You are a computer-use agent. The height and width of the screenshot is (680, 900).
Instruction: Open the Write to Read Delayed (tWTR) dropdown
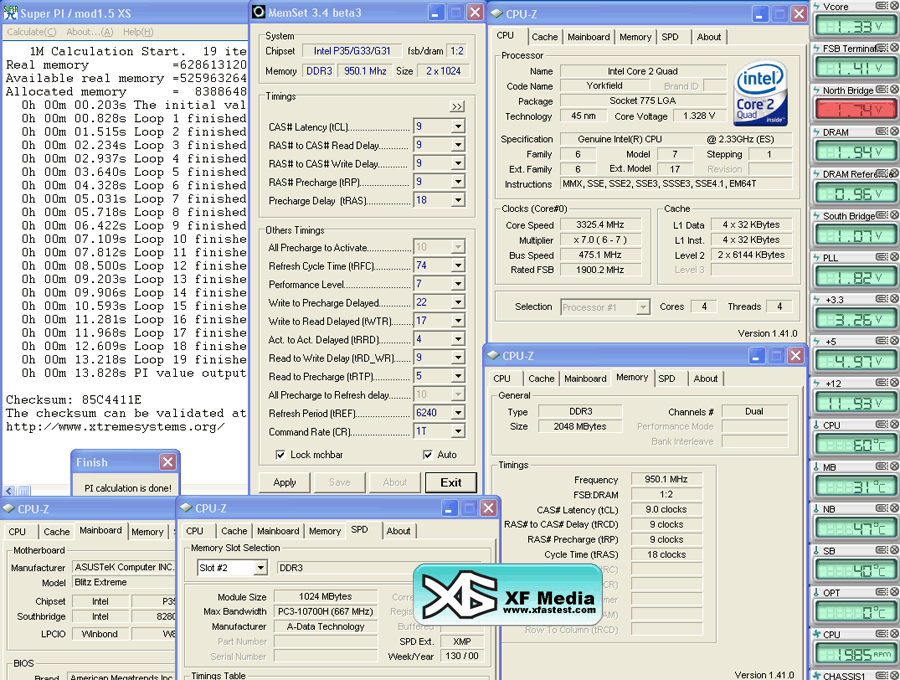[x=458, y=321]
